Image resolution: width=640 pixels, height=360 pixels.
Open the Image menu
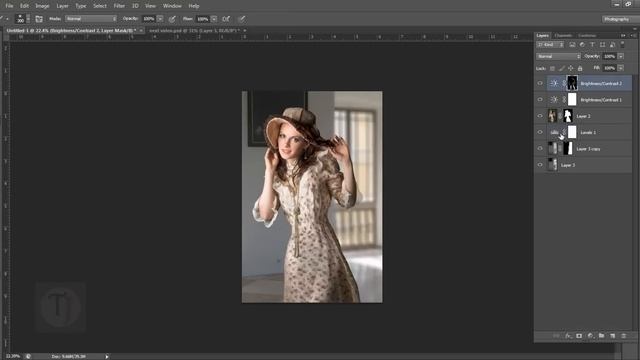click(x=42, y=6)
